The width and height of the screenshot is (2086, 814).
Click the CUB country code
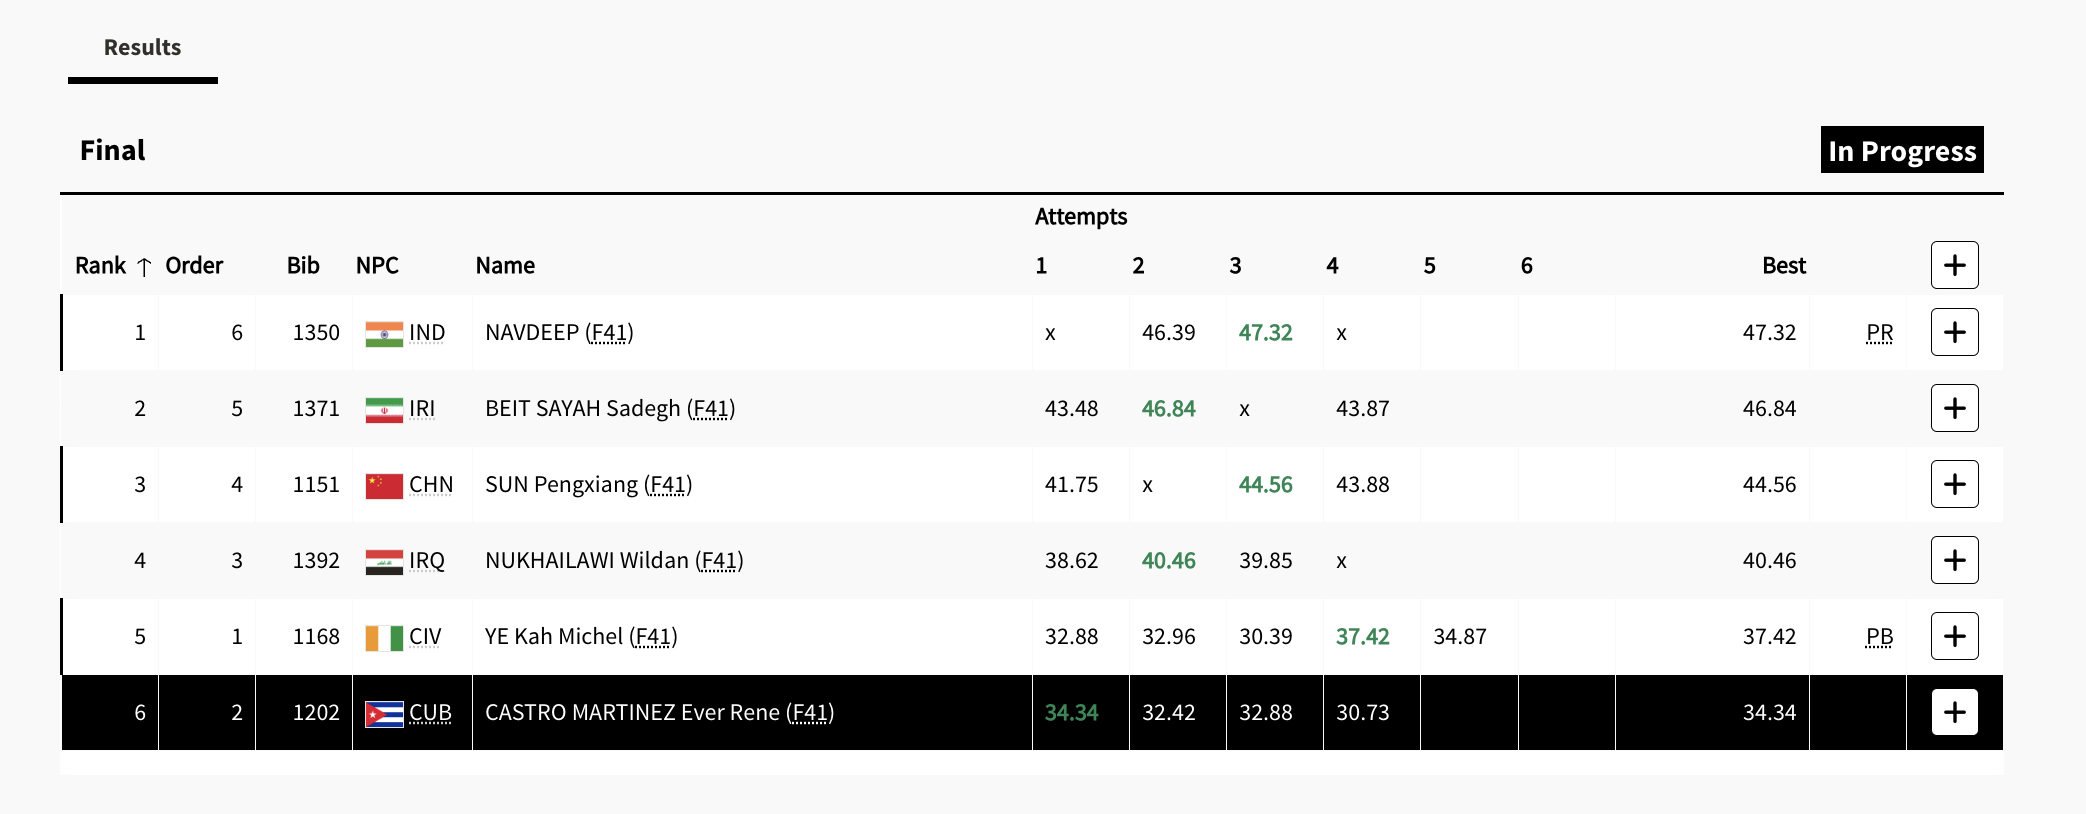[x=430, y=713]
